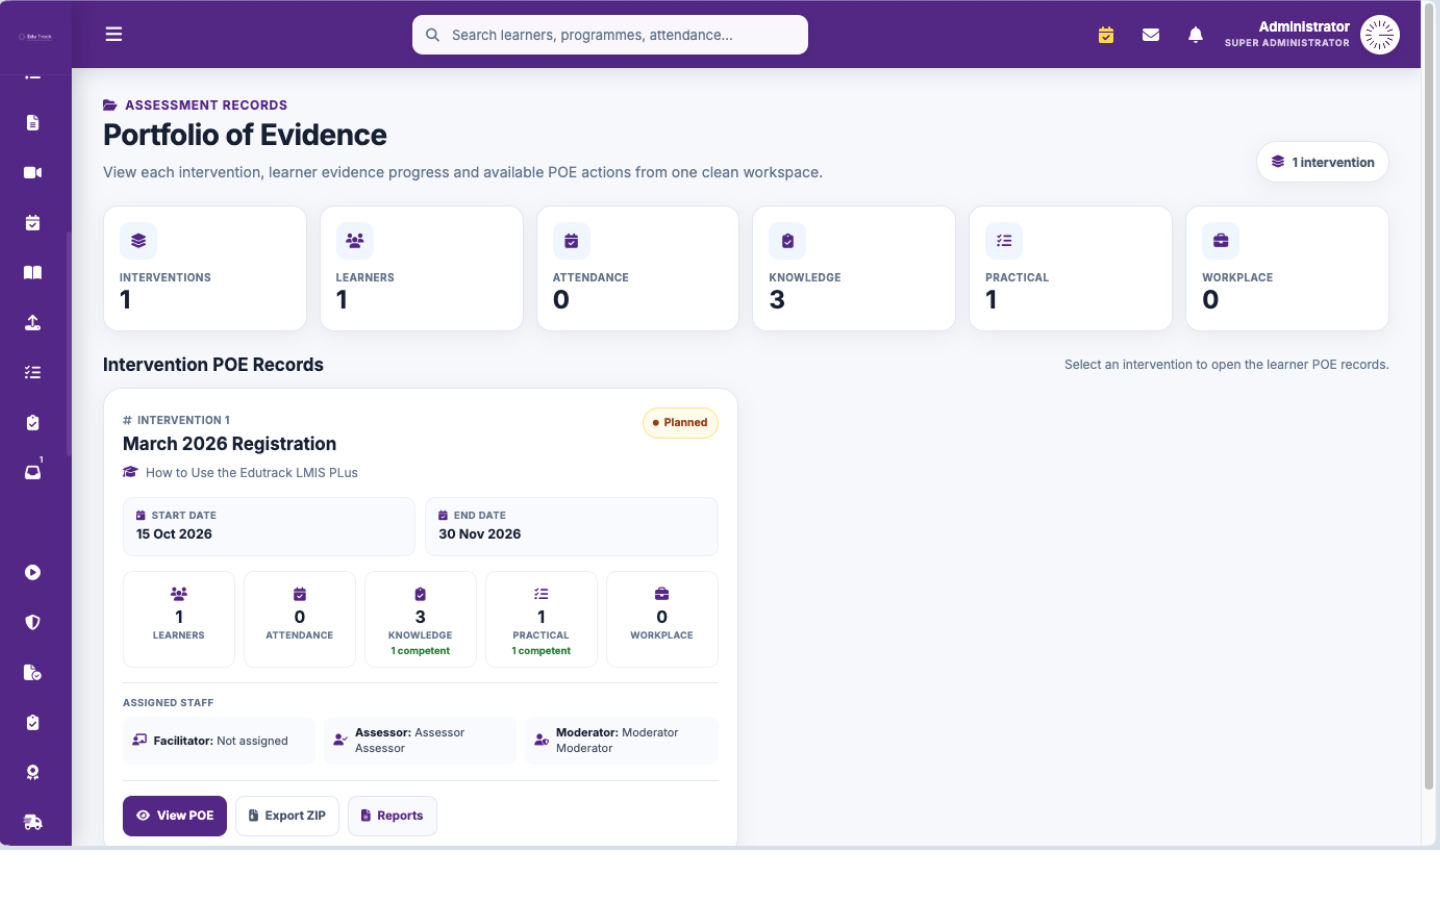Select the file-with-checkmark icon in sidebar

point(33,673)
